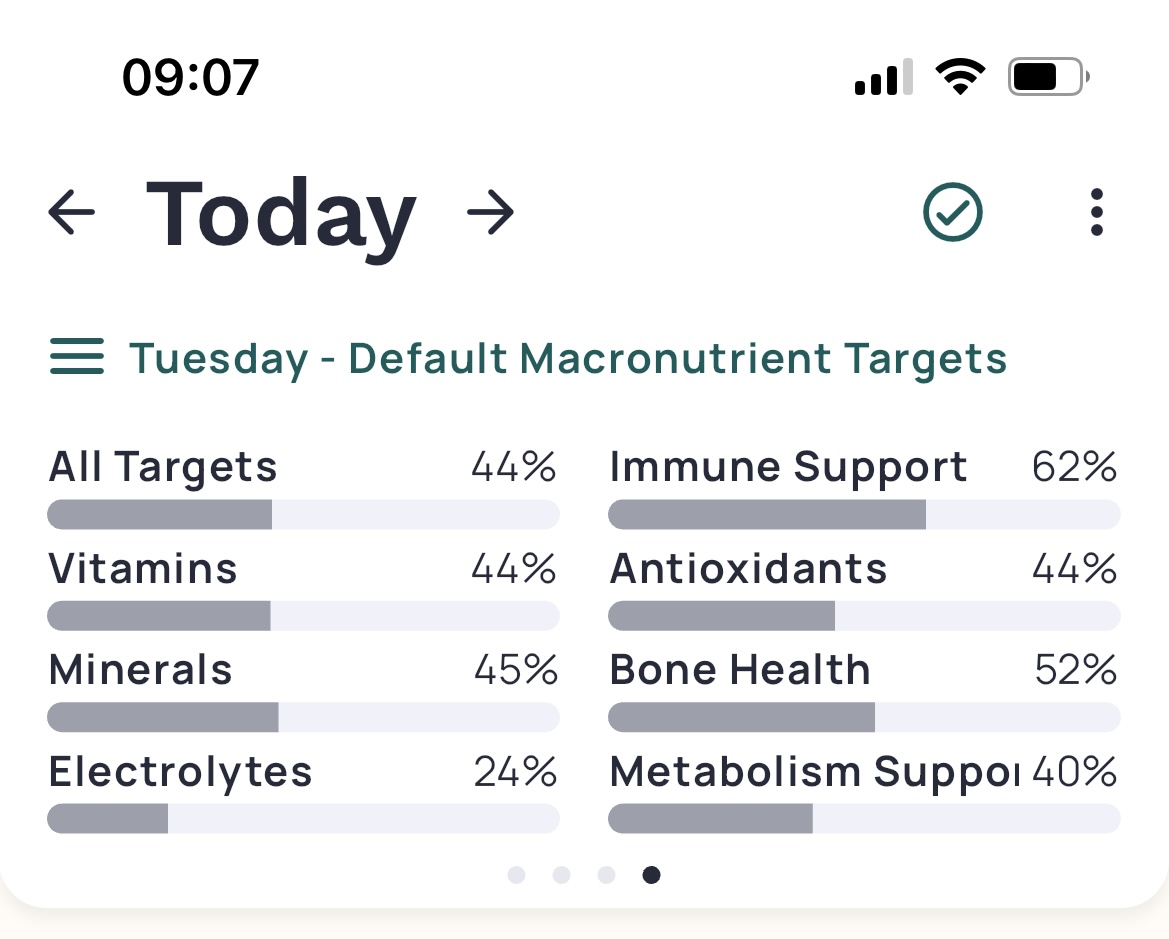Screen dimensions: 1169x939
Task: Switch to the second summary page dot
Action: click(x=561, y=875)
